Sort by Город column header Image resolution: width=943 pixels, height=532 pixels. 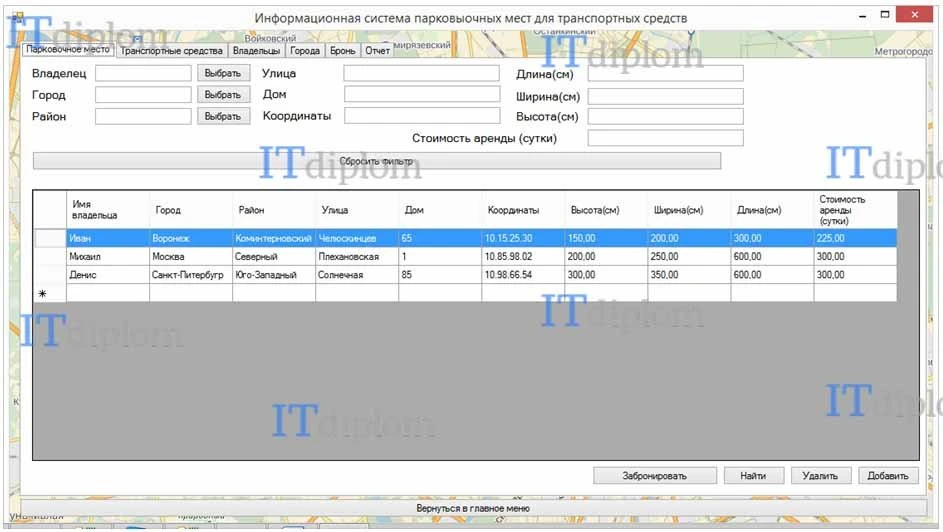[191, 210]
